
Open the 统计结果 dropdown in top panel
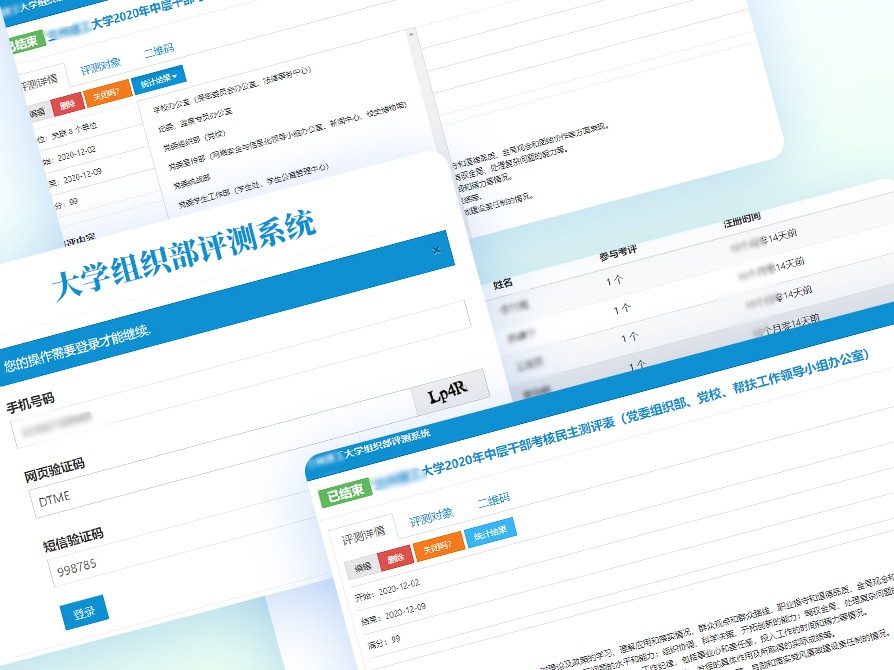(x=159, y=77)
